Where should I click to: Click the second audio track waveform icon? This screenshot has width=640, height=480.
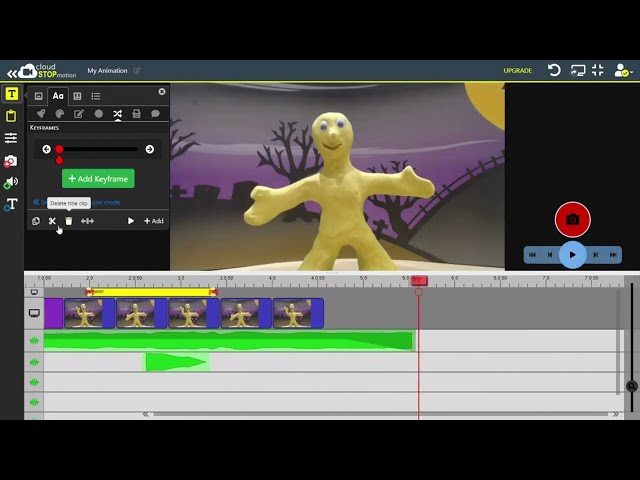(34, 362)
